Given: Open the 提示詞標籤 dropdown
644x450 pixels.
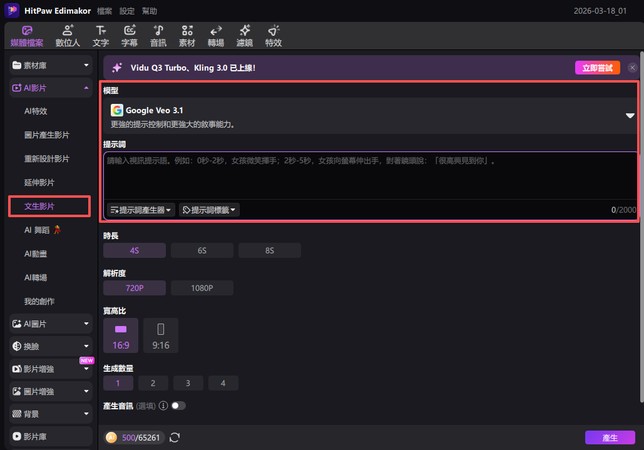Looking at the screenshot, I should pos(209,210).
